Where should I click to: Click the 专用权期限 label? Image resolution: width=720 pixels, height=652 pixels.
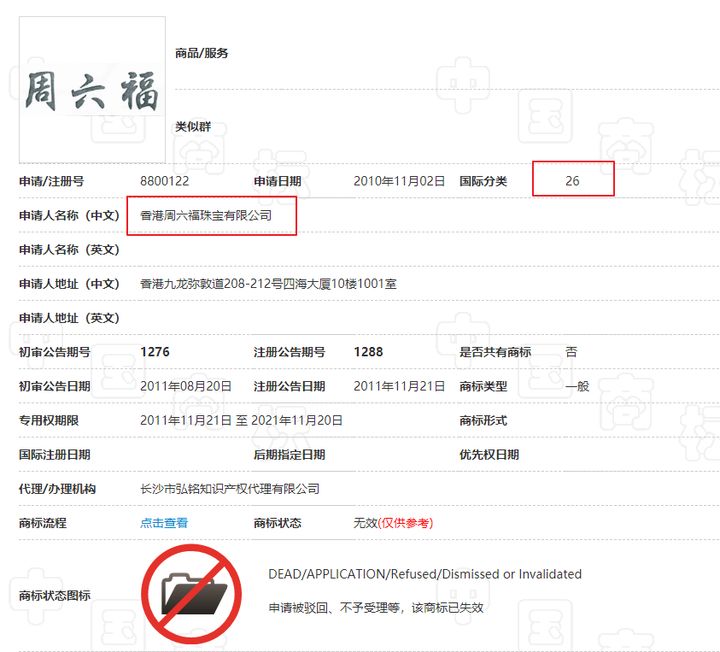(x=49, y=420)
